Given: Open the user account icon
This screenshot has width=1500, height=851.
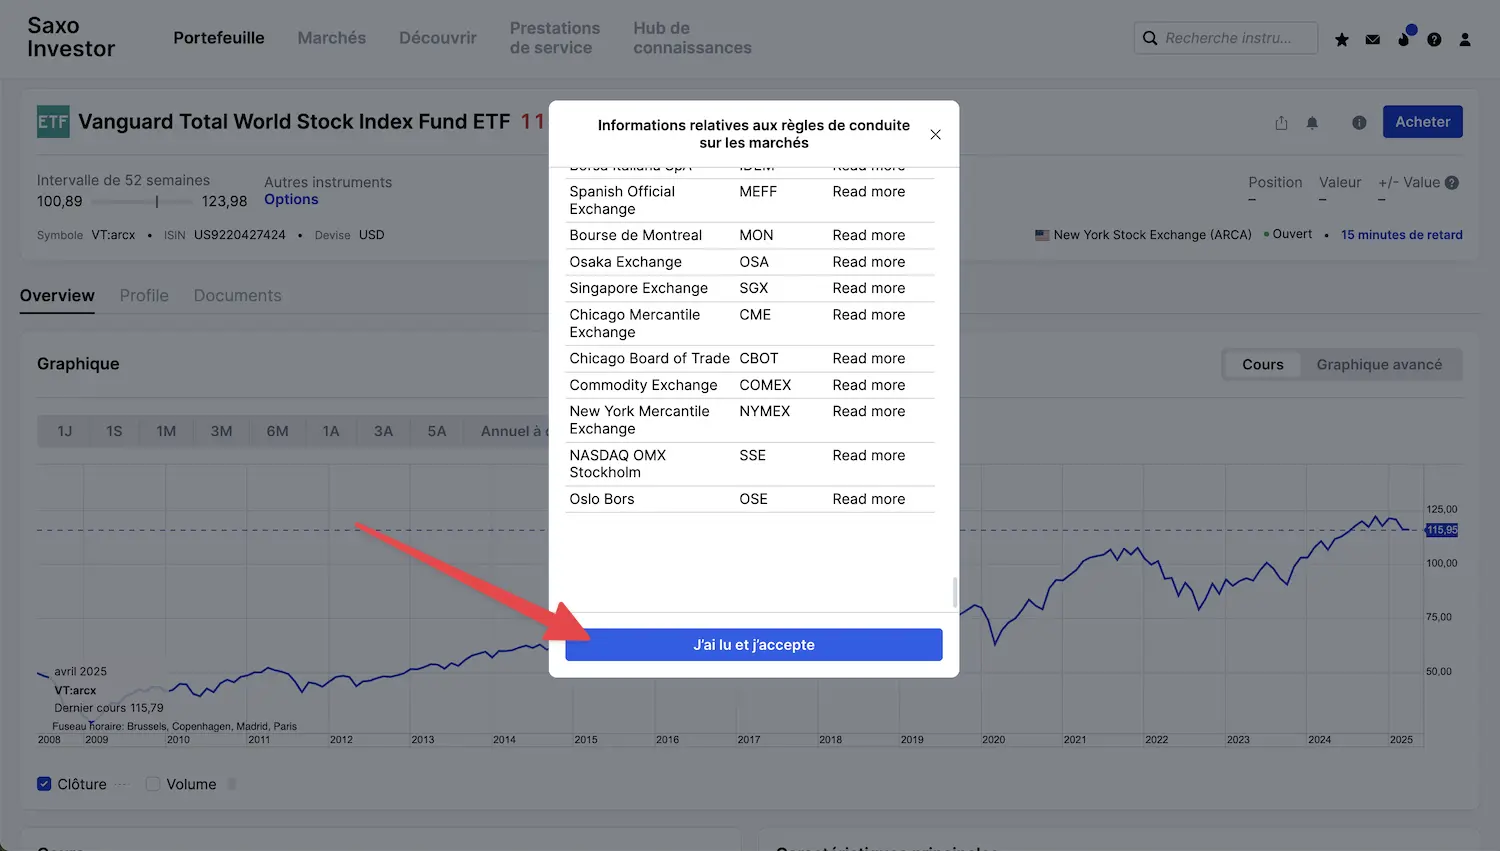Looking at the screenshot, I should (x=1465, y=39).
